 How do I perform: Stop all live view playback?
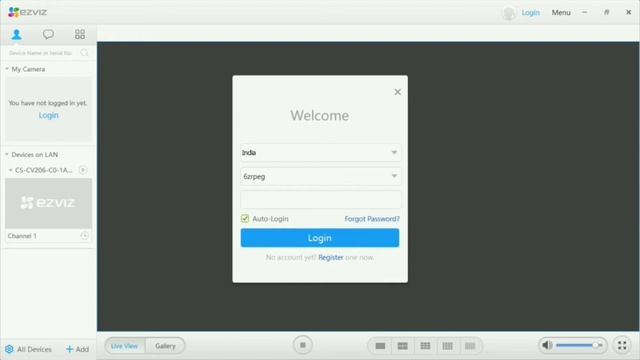pos(302,345)
